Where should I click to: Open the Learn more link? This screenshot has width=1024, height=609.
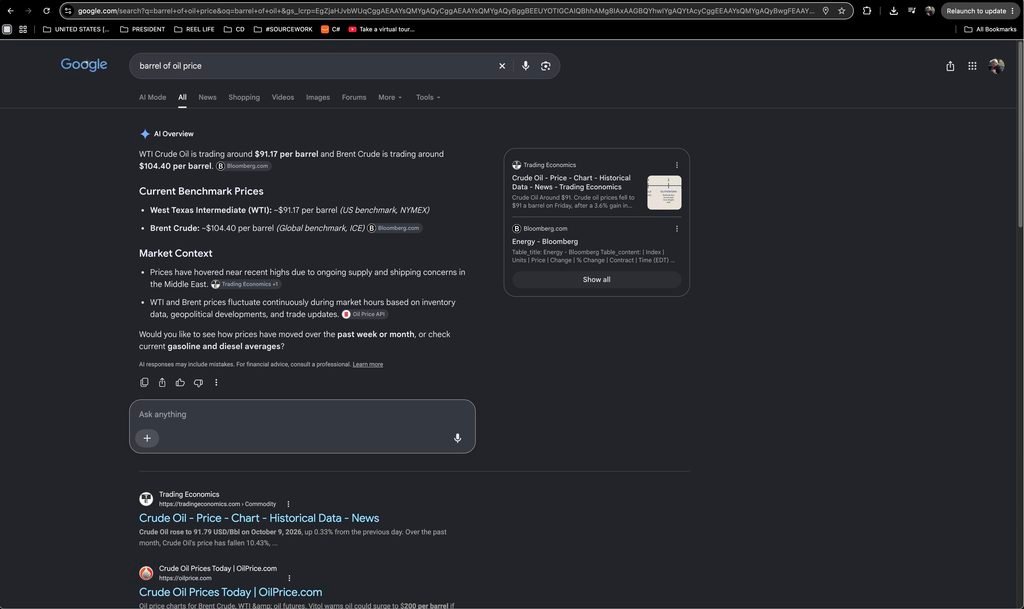[368, 364]
